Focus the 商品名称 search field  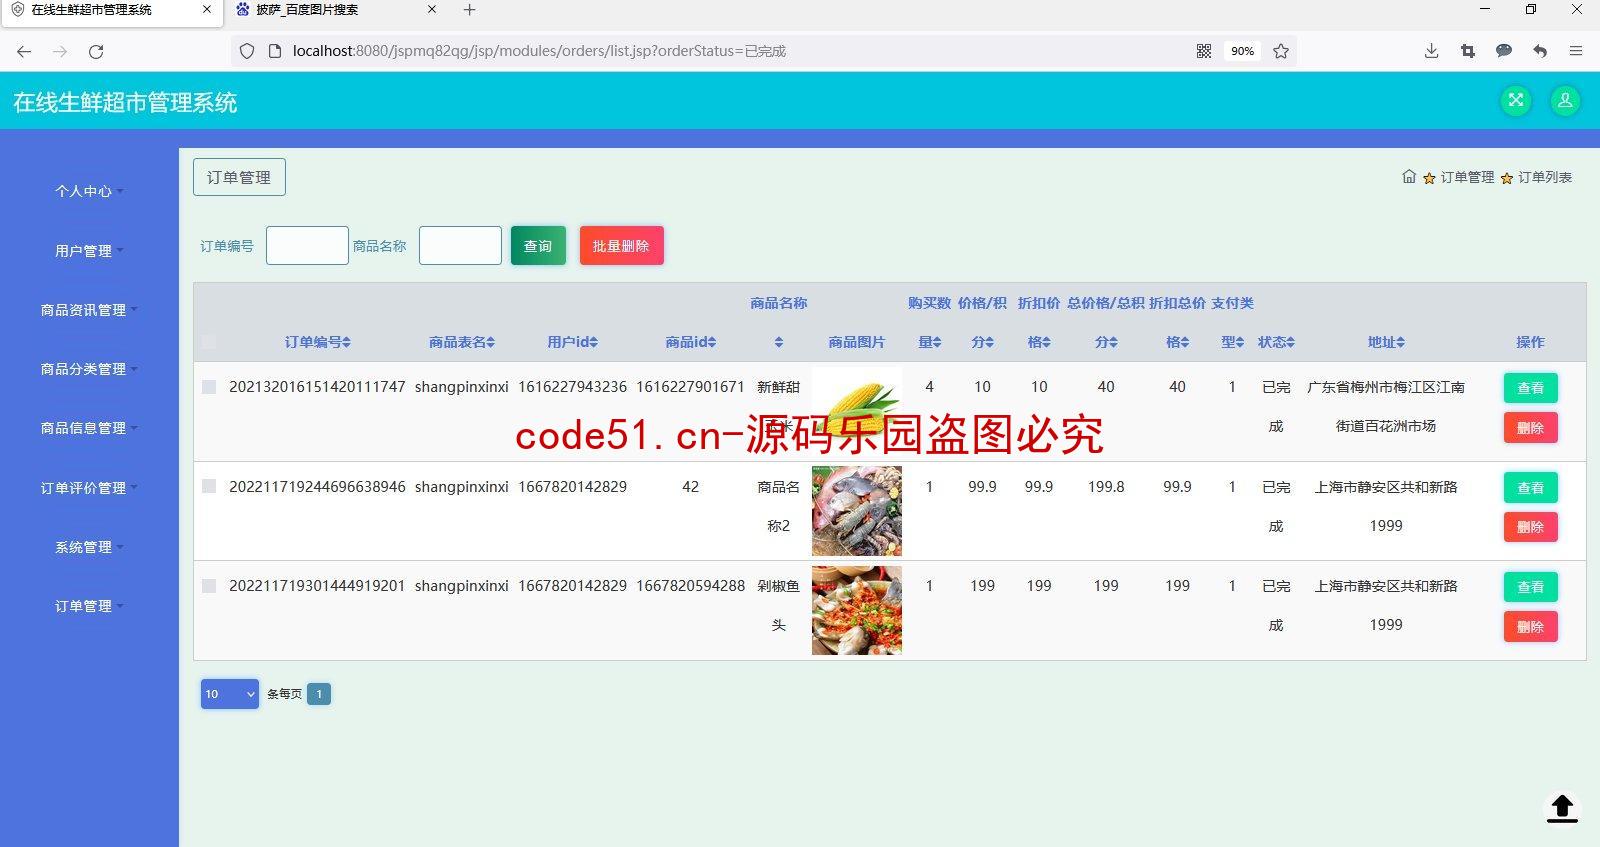(460, 246)
